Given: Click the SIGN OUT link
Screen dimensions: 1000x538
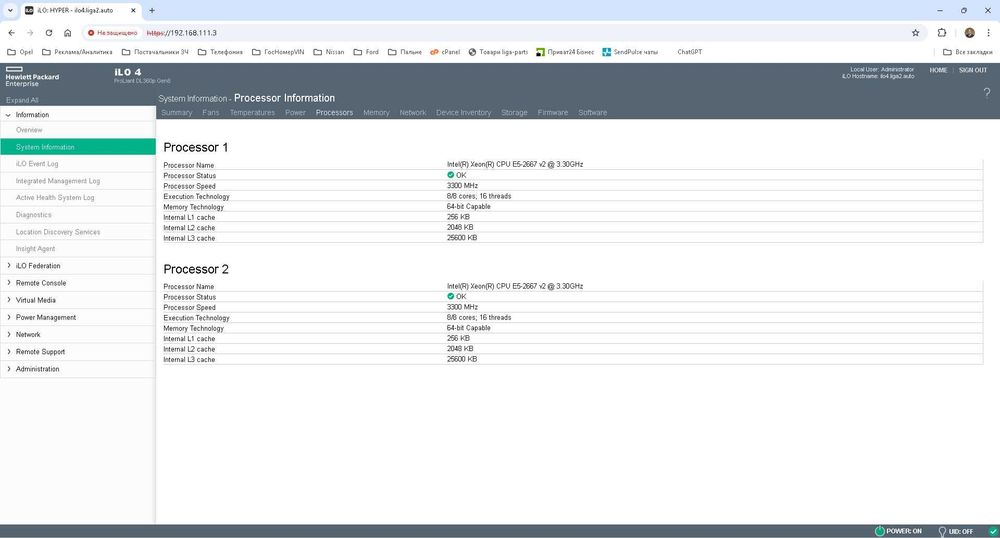Looking at the screenshot, I should pyautogui.click(x=973, y=70).
